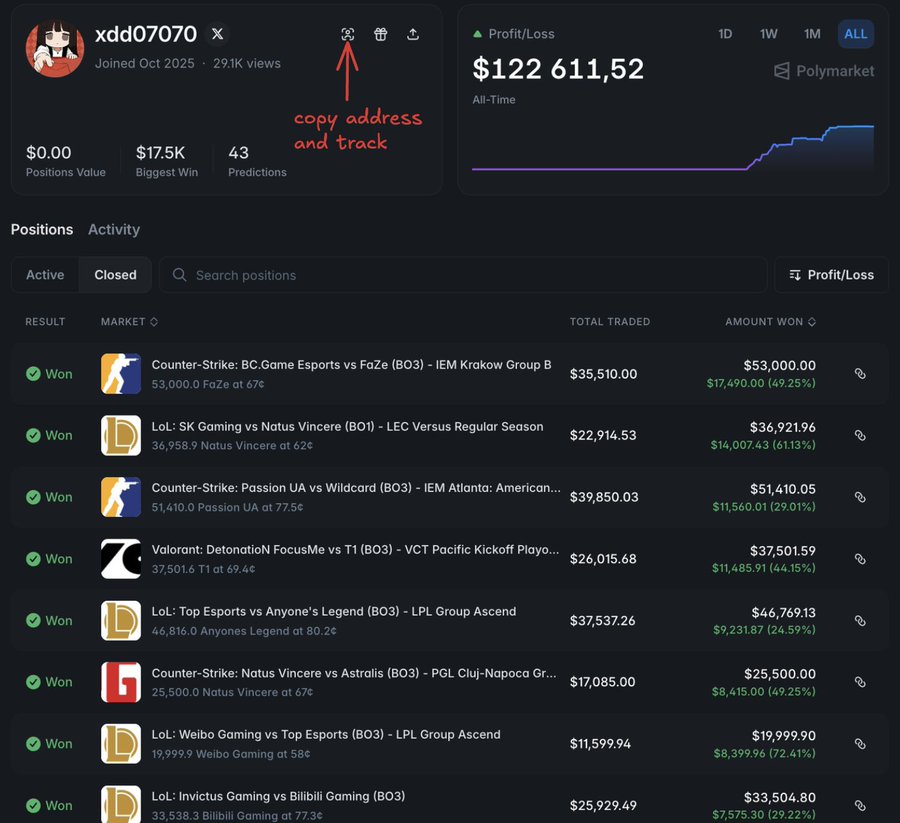Click the $17.5K Biggest Win stat

pyautogui.click(x=166, y=161)
